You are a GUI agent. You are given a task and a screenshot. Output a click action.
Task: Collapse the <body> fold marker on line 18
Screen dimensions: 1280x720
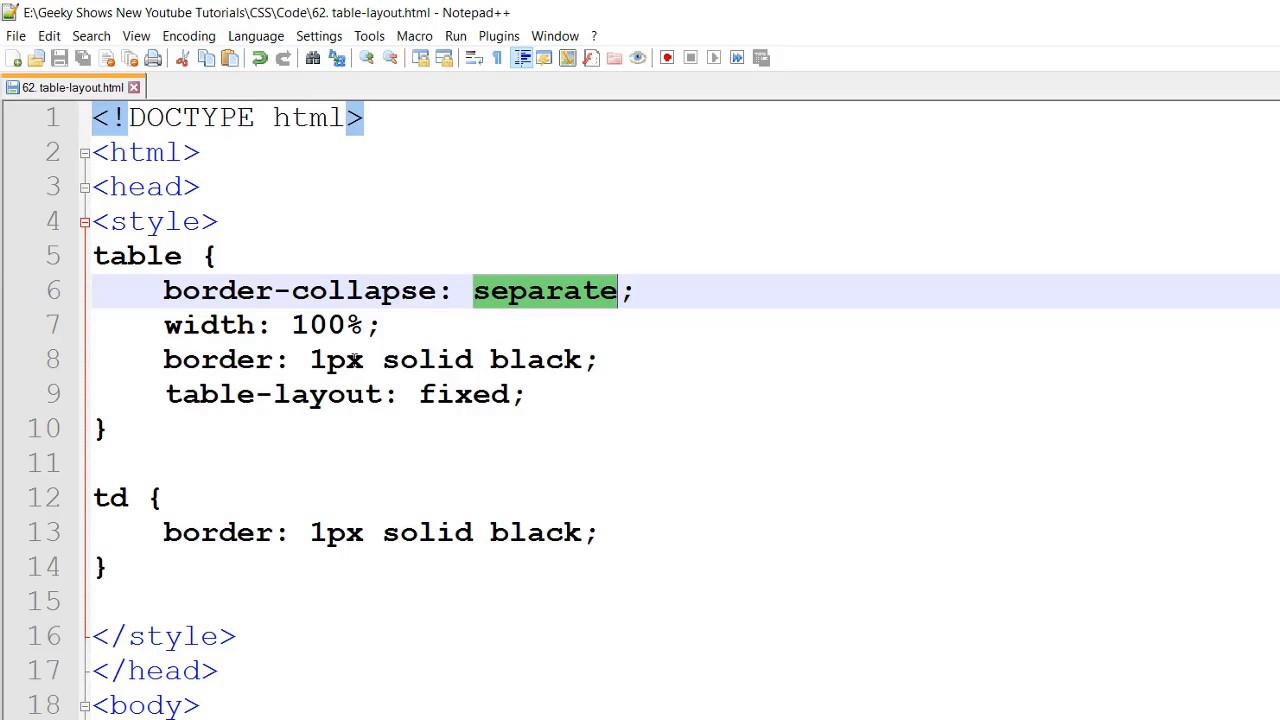(x=85, y=706)
